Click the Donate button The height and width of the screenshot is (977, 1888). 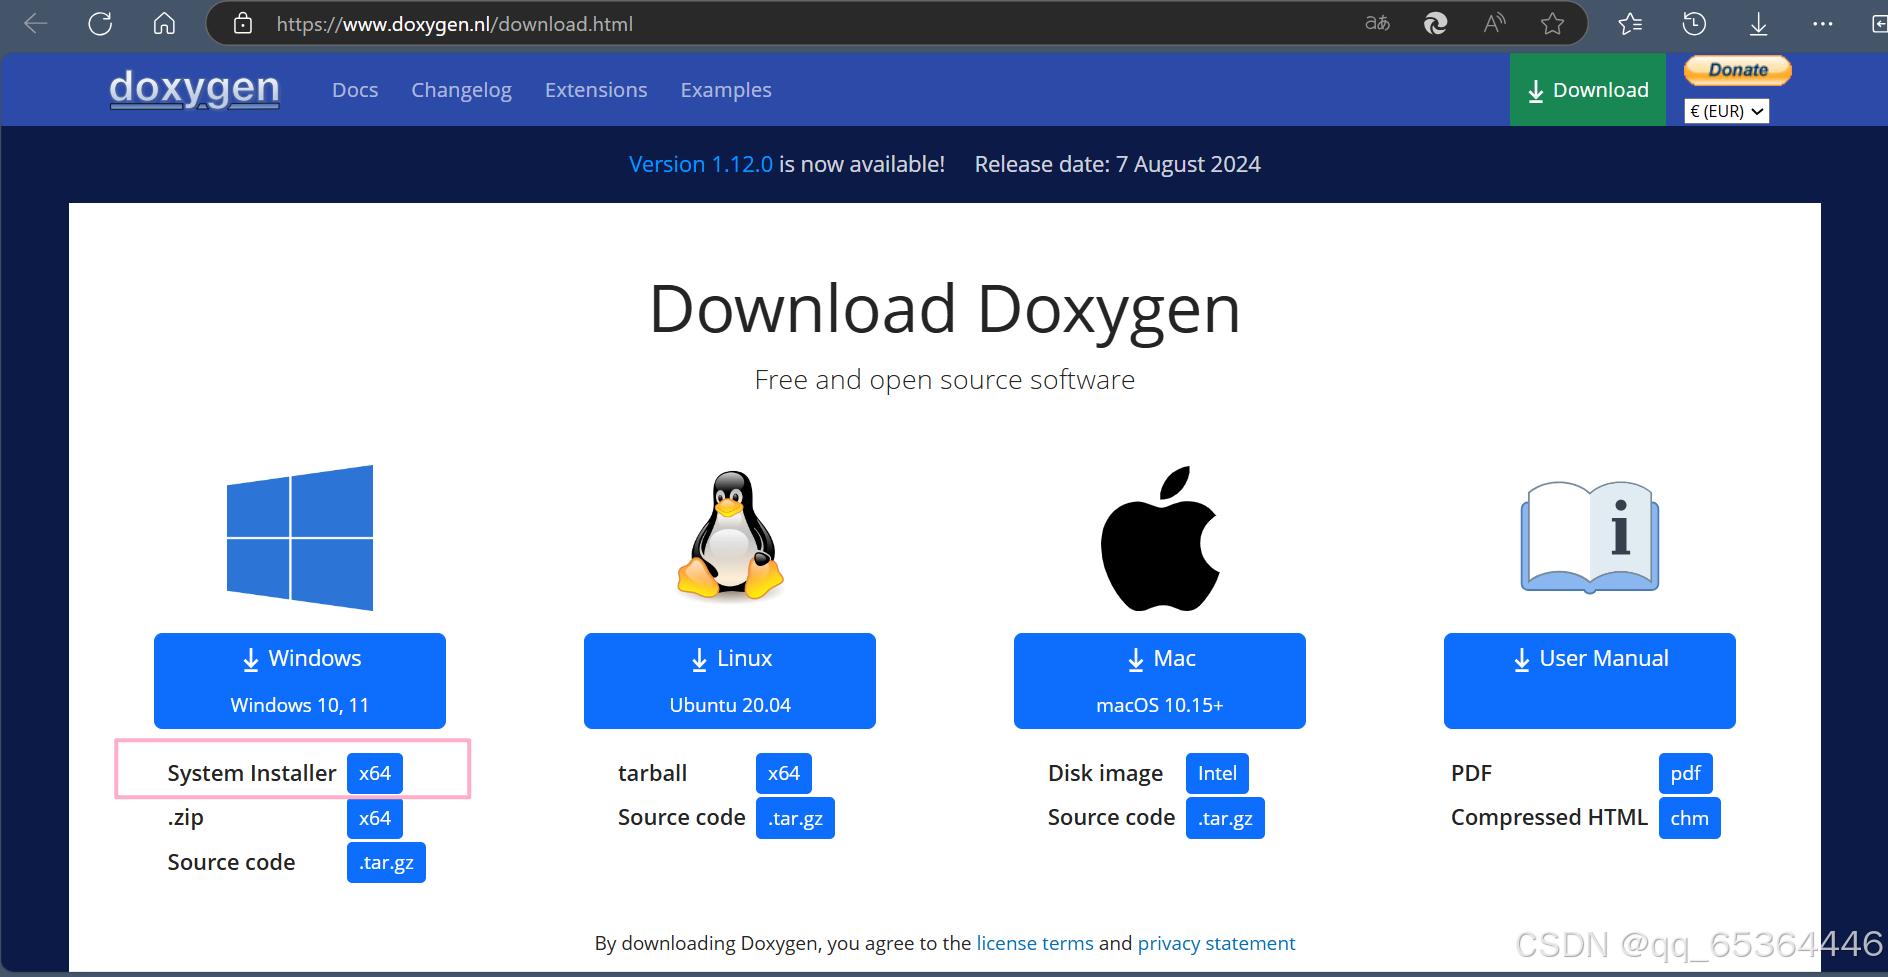click(x=1738, y=70)
